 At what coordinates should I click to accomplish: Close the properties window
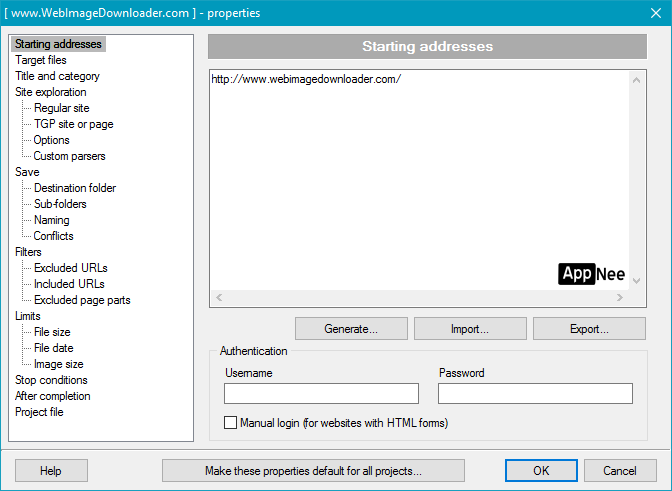tap(656, 13)
